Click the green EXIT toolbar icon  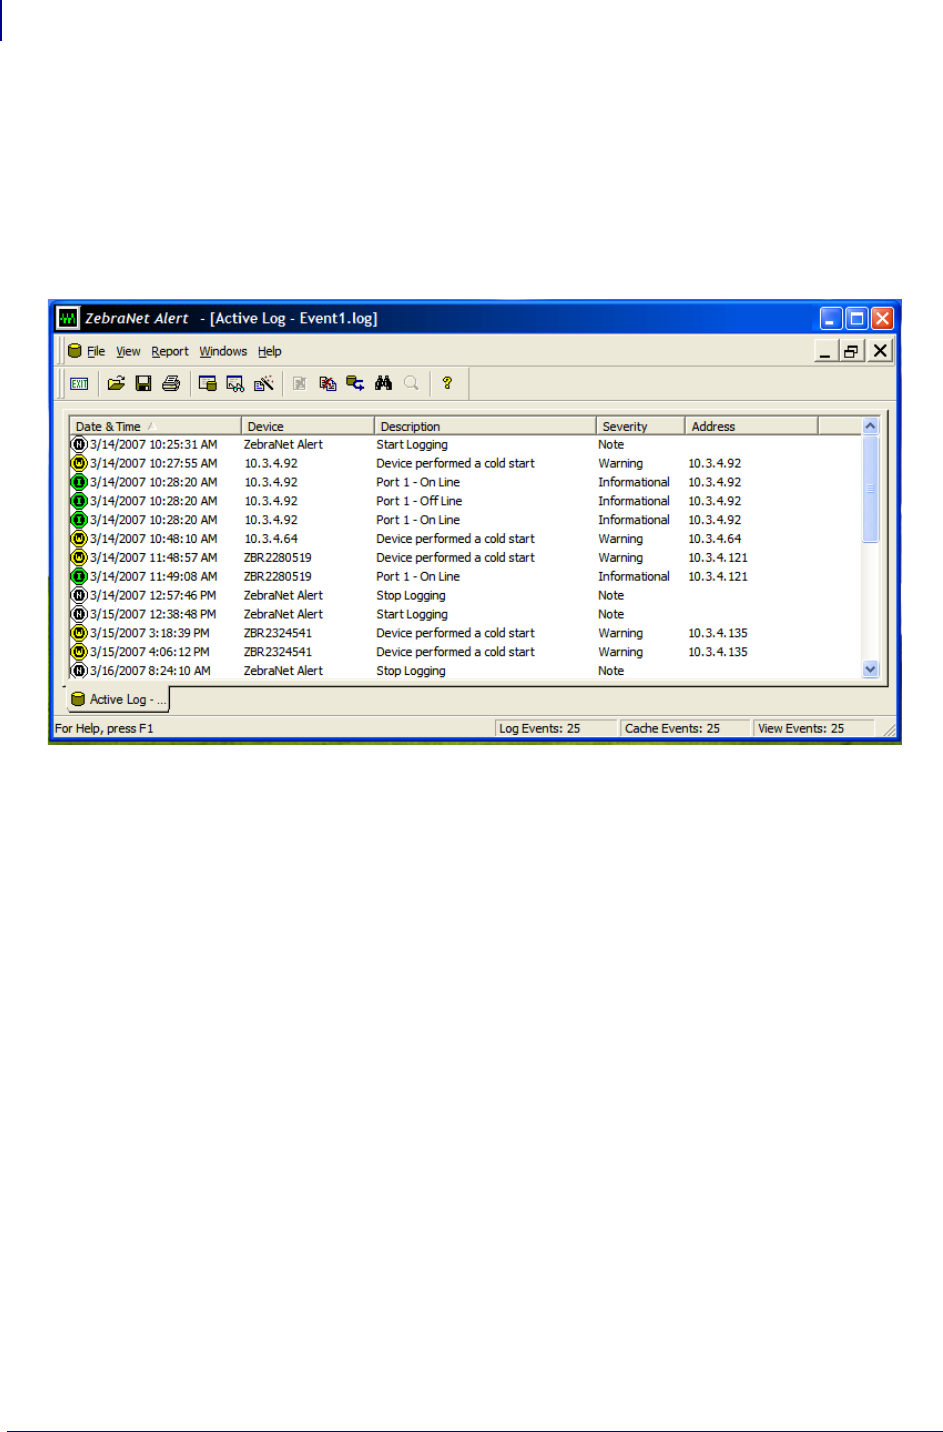click(x=79, y=383)
